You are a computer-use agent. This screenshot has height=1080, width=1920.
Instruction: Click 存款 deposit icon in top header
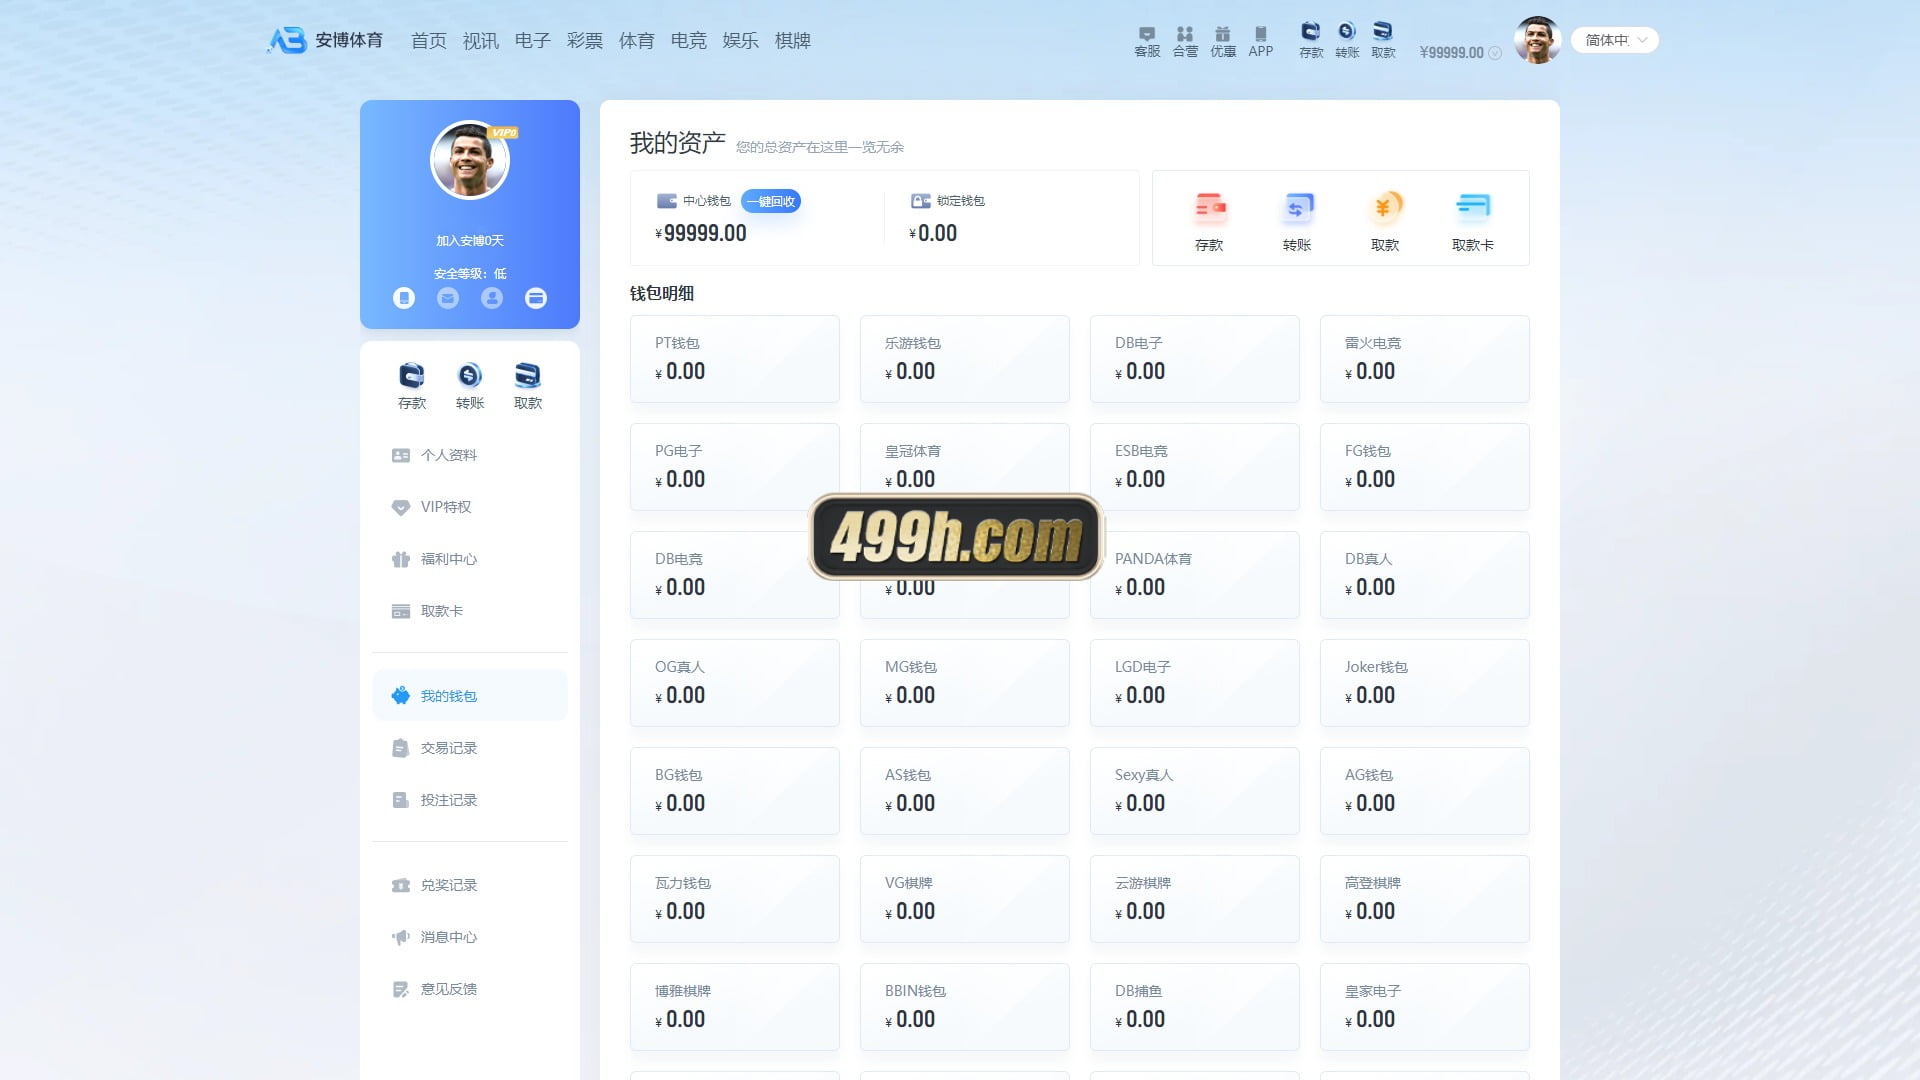click(1311, 40)
